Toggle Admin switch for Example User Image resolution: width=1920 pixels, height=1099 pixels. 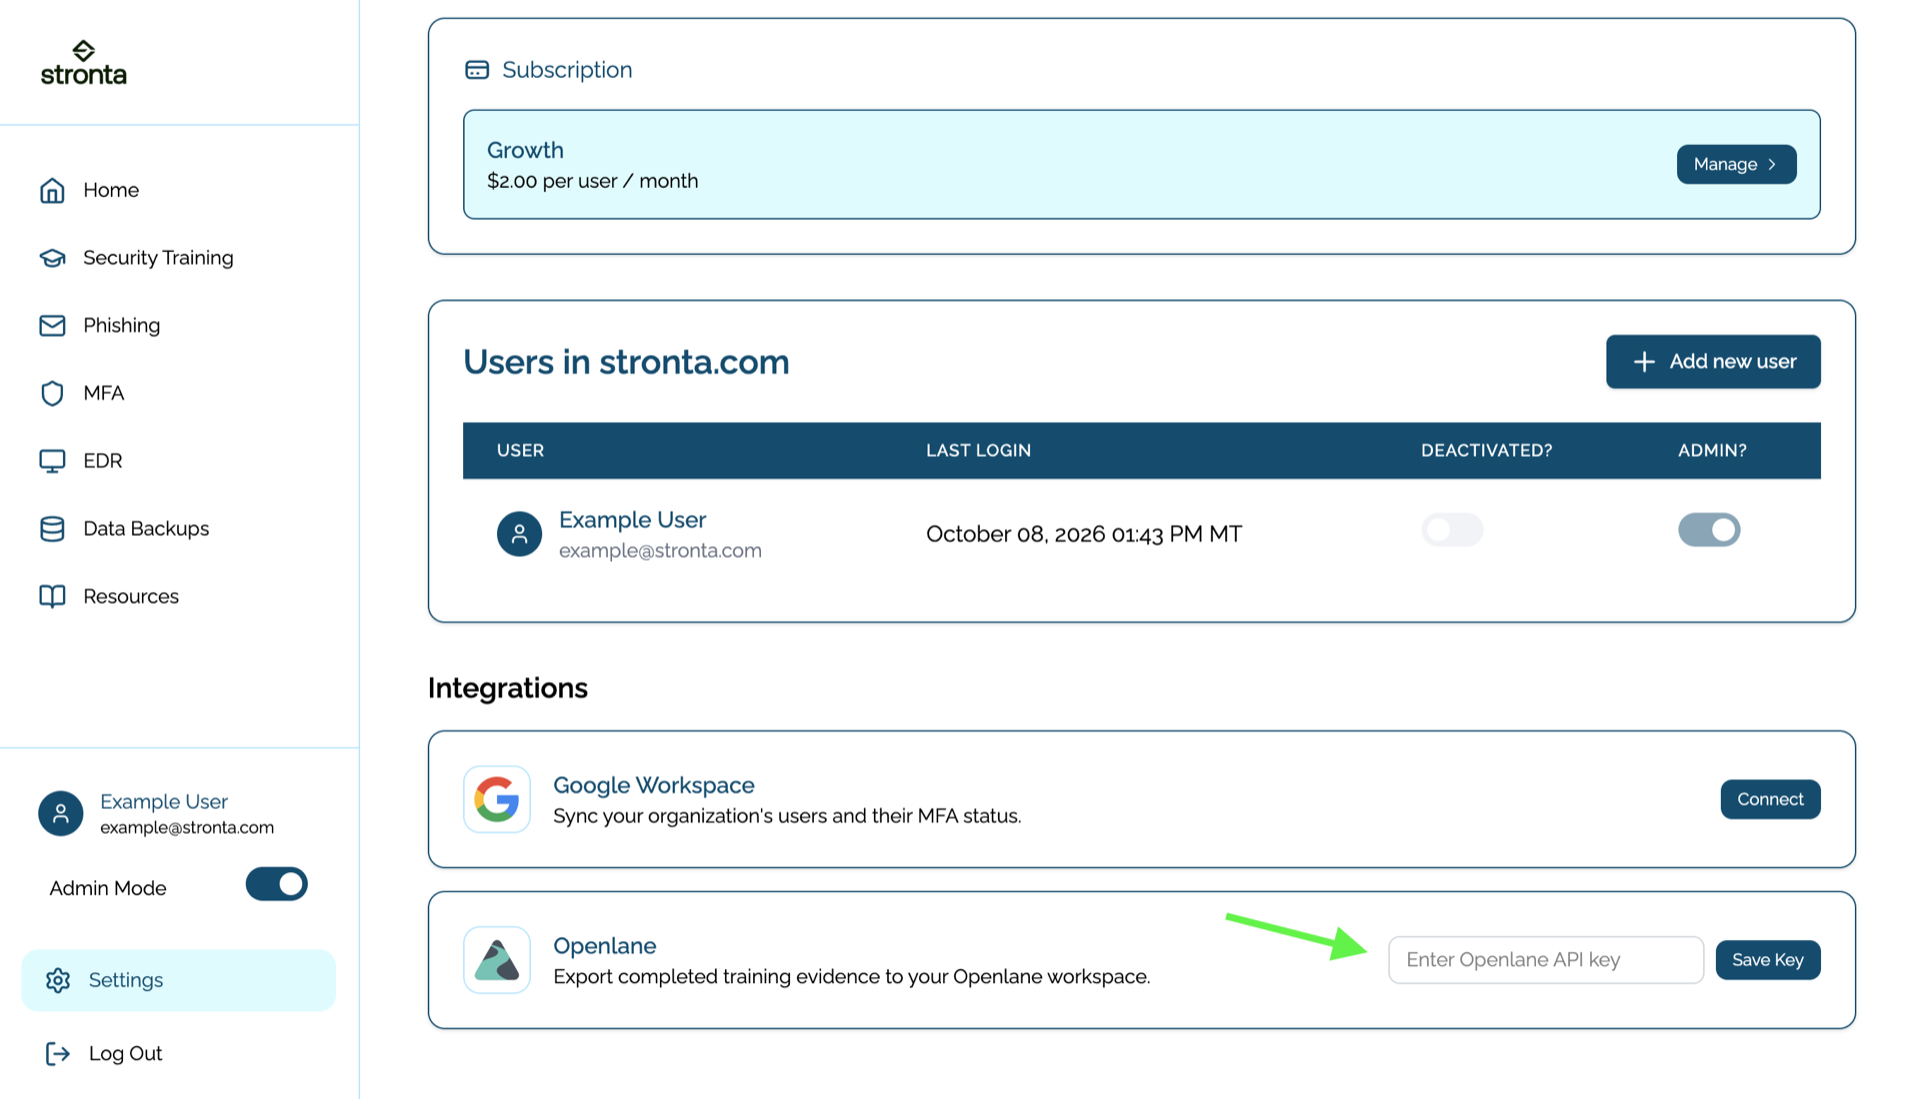click(x=1709, y=530)
